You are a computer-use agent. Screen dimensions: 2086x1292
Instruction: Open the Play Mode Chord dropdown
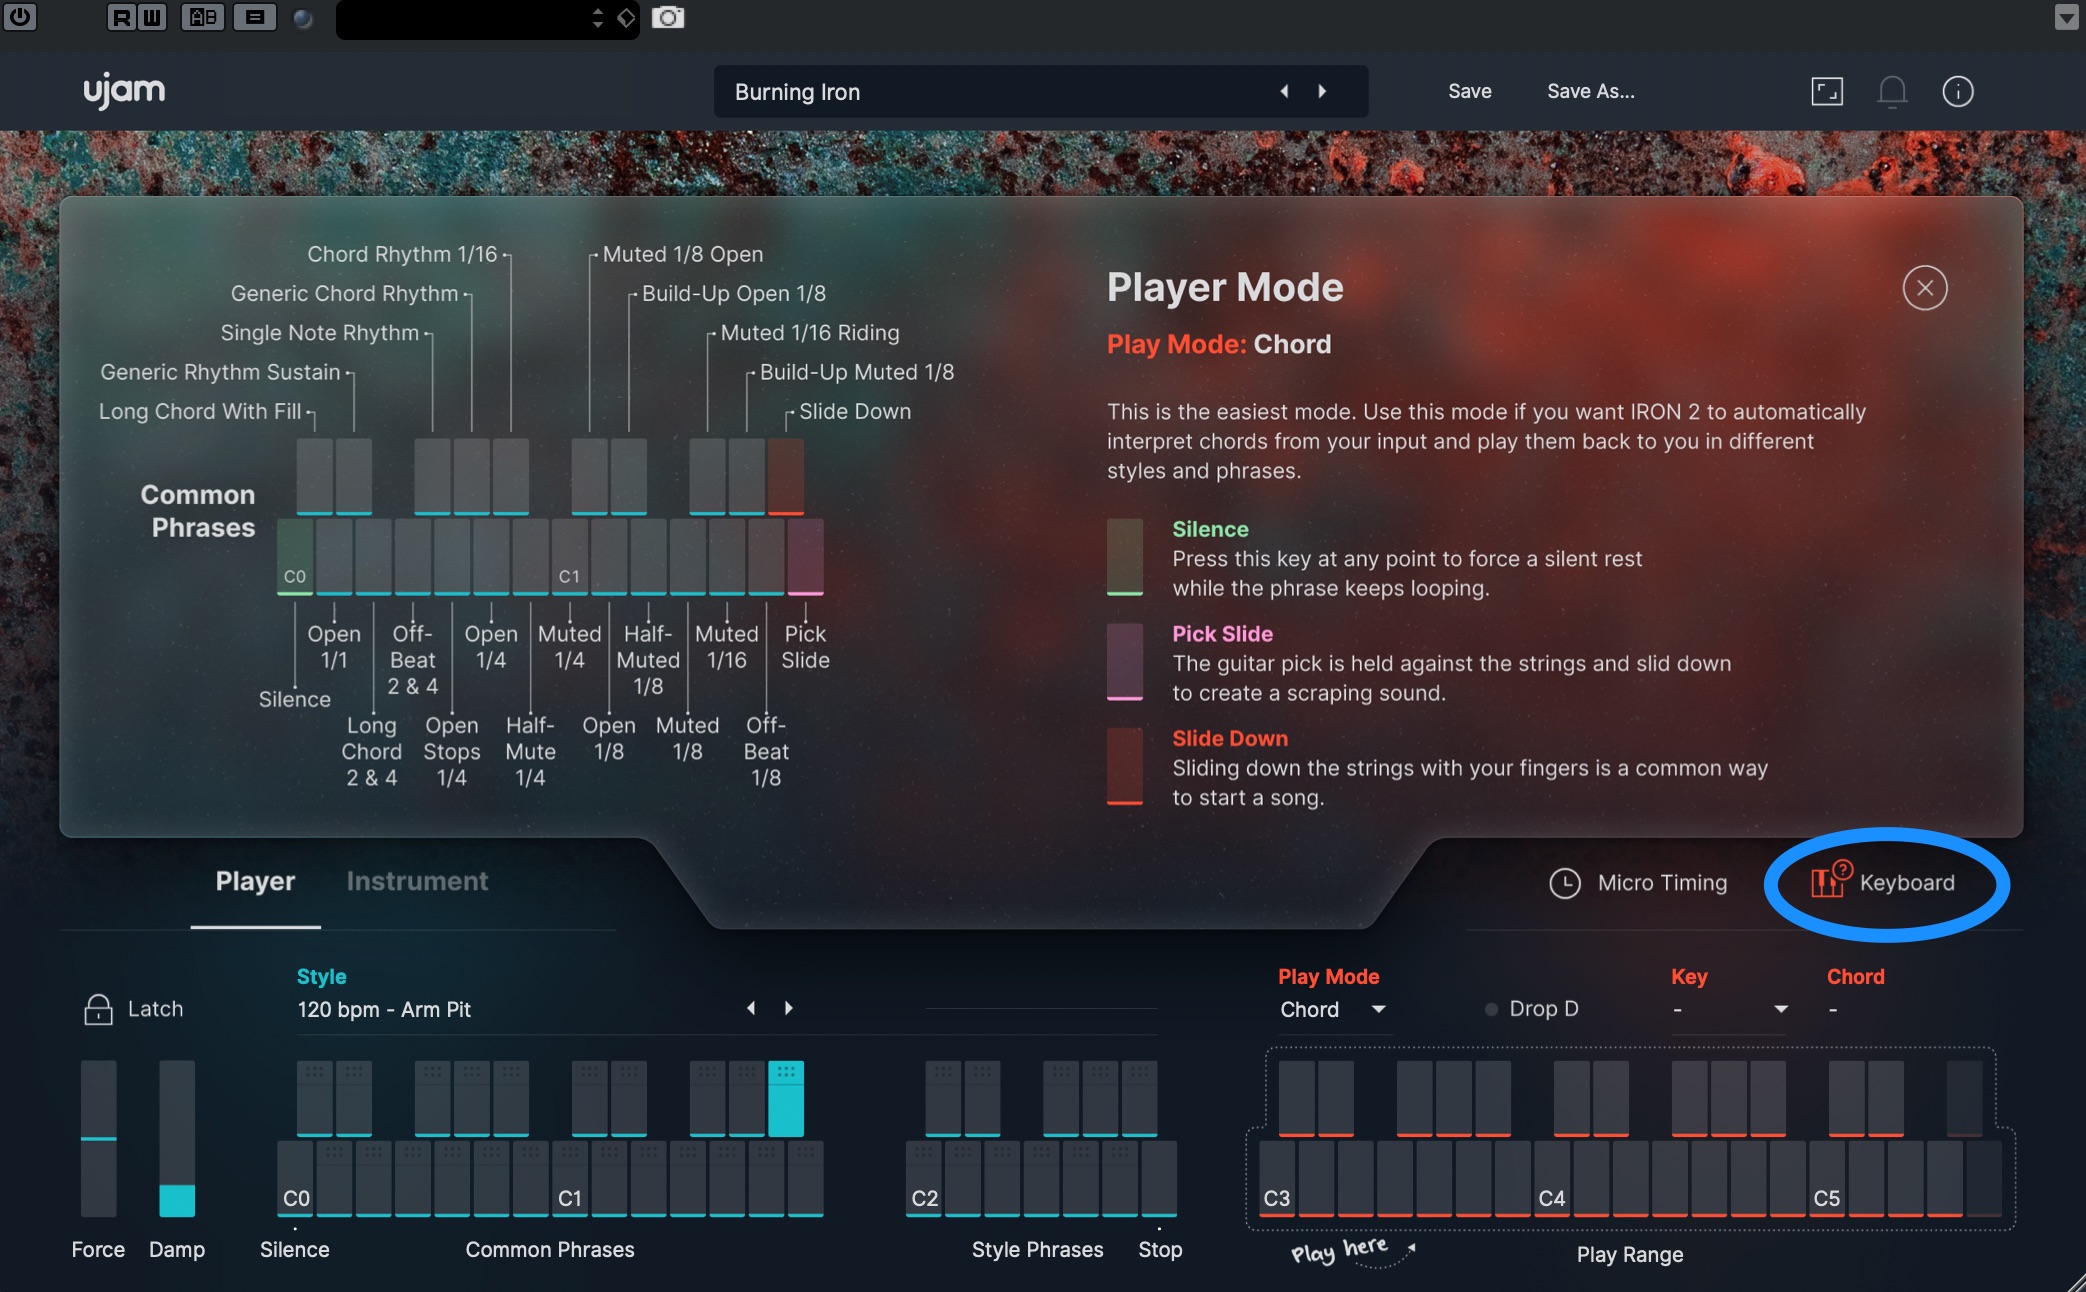[x=1333, y=1010]
